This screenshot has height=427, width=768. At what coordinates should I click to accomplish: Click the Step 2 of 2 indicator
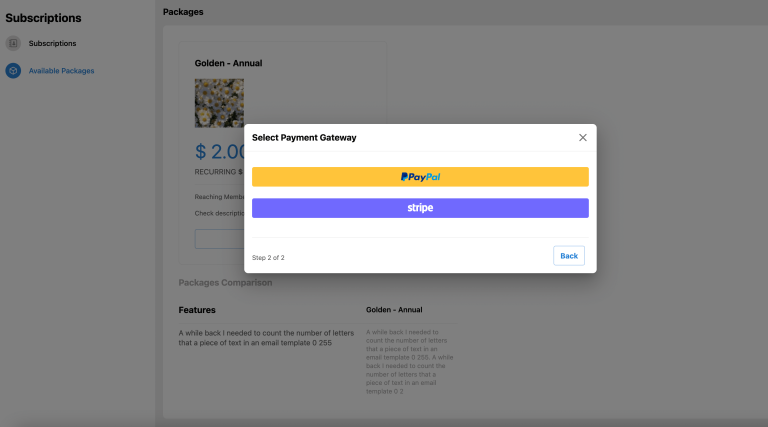[268, 258]
